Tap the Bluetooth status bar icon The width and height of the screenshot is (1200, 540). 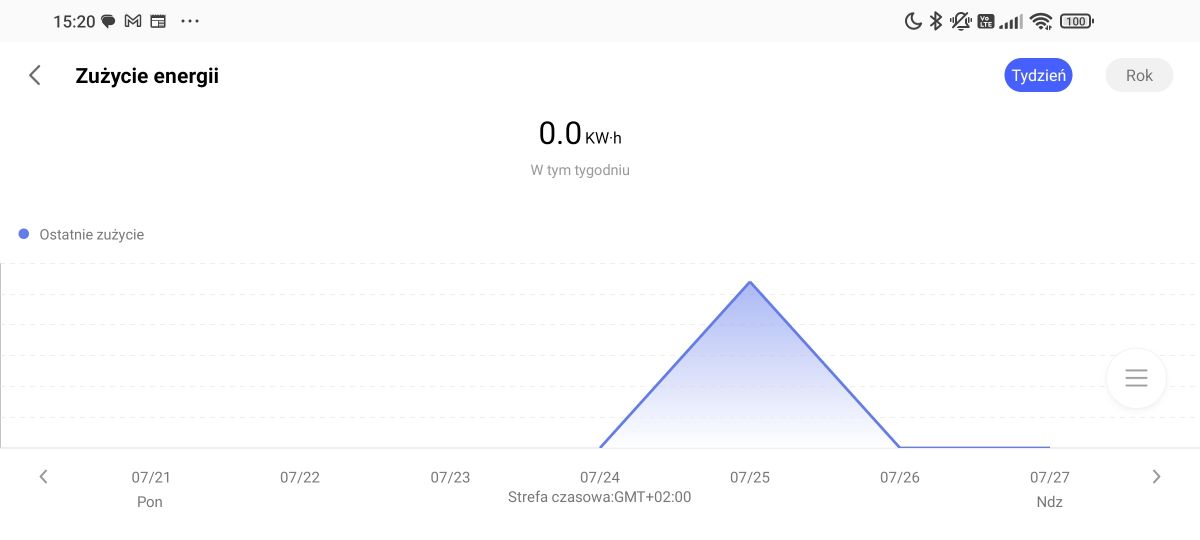coord(936,21)
